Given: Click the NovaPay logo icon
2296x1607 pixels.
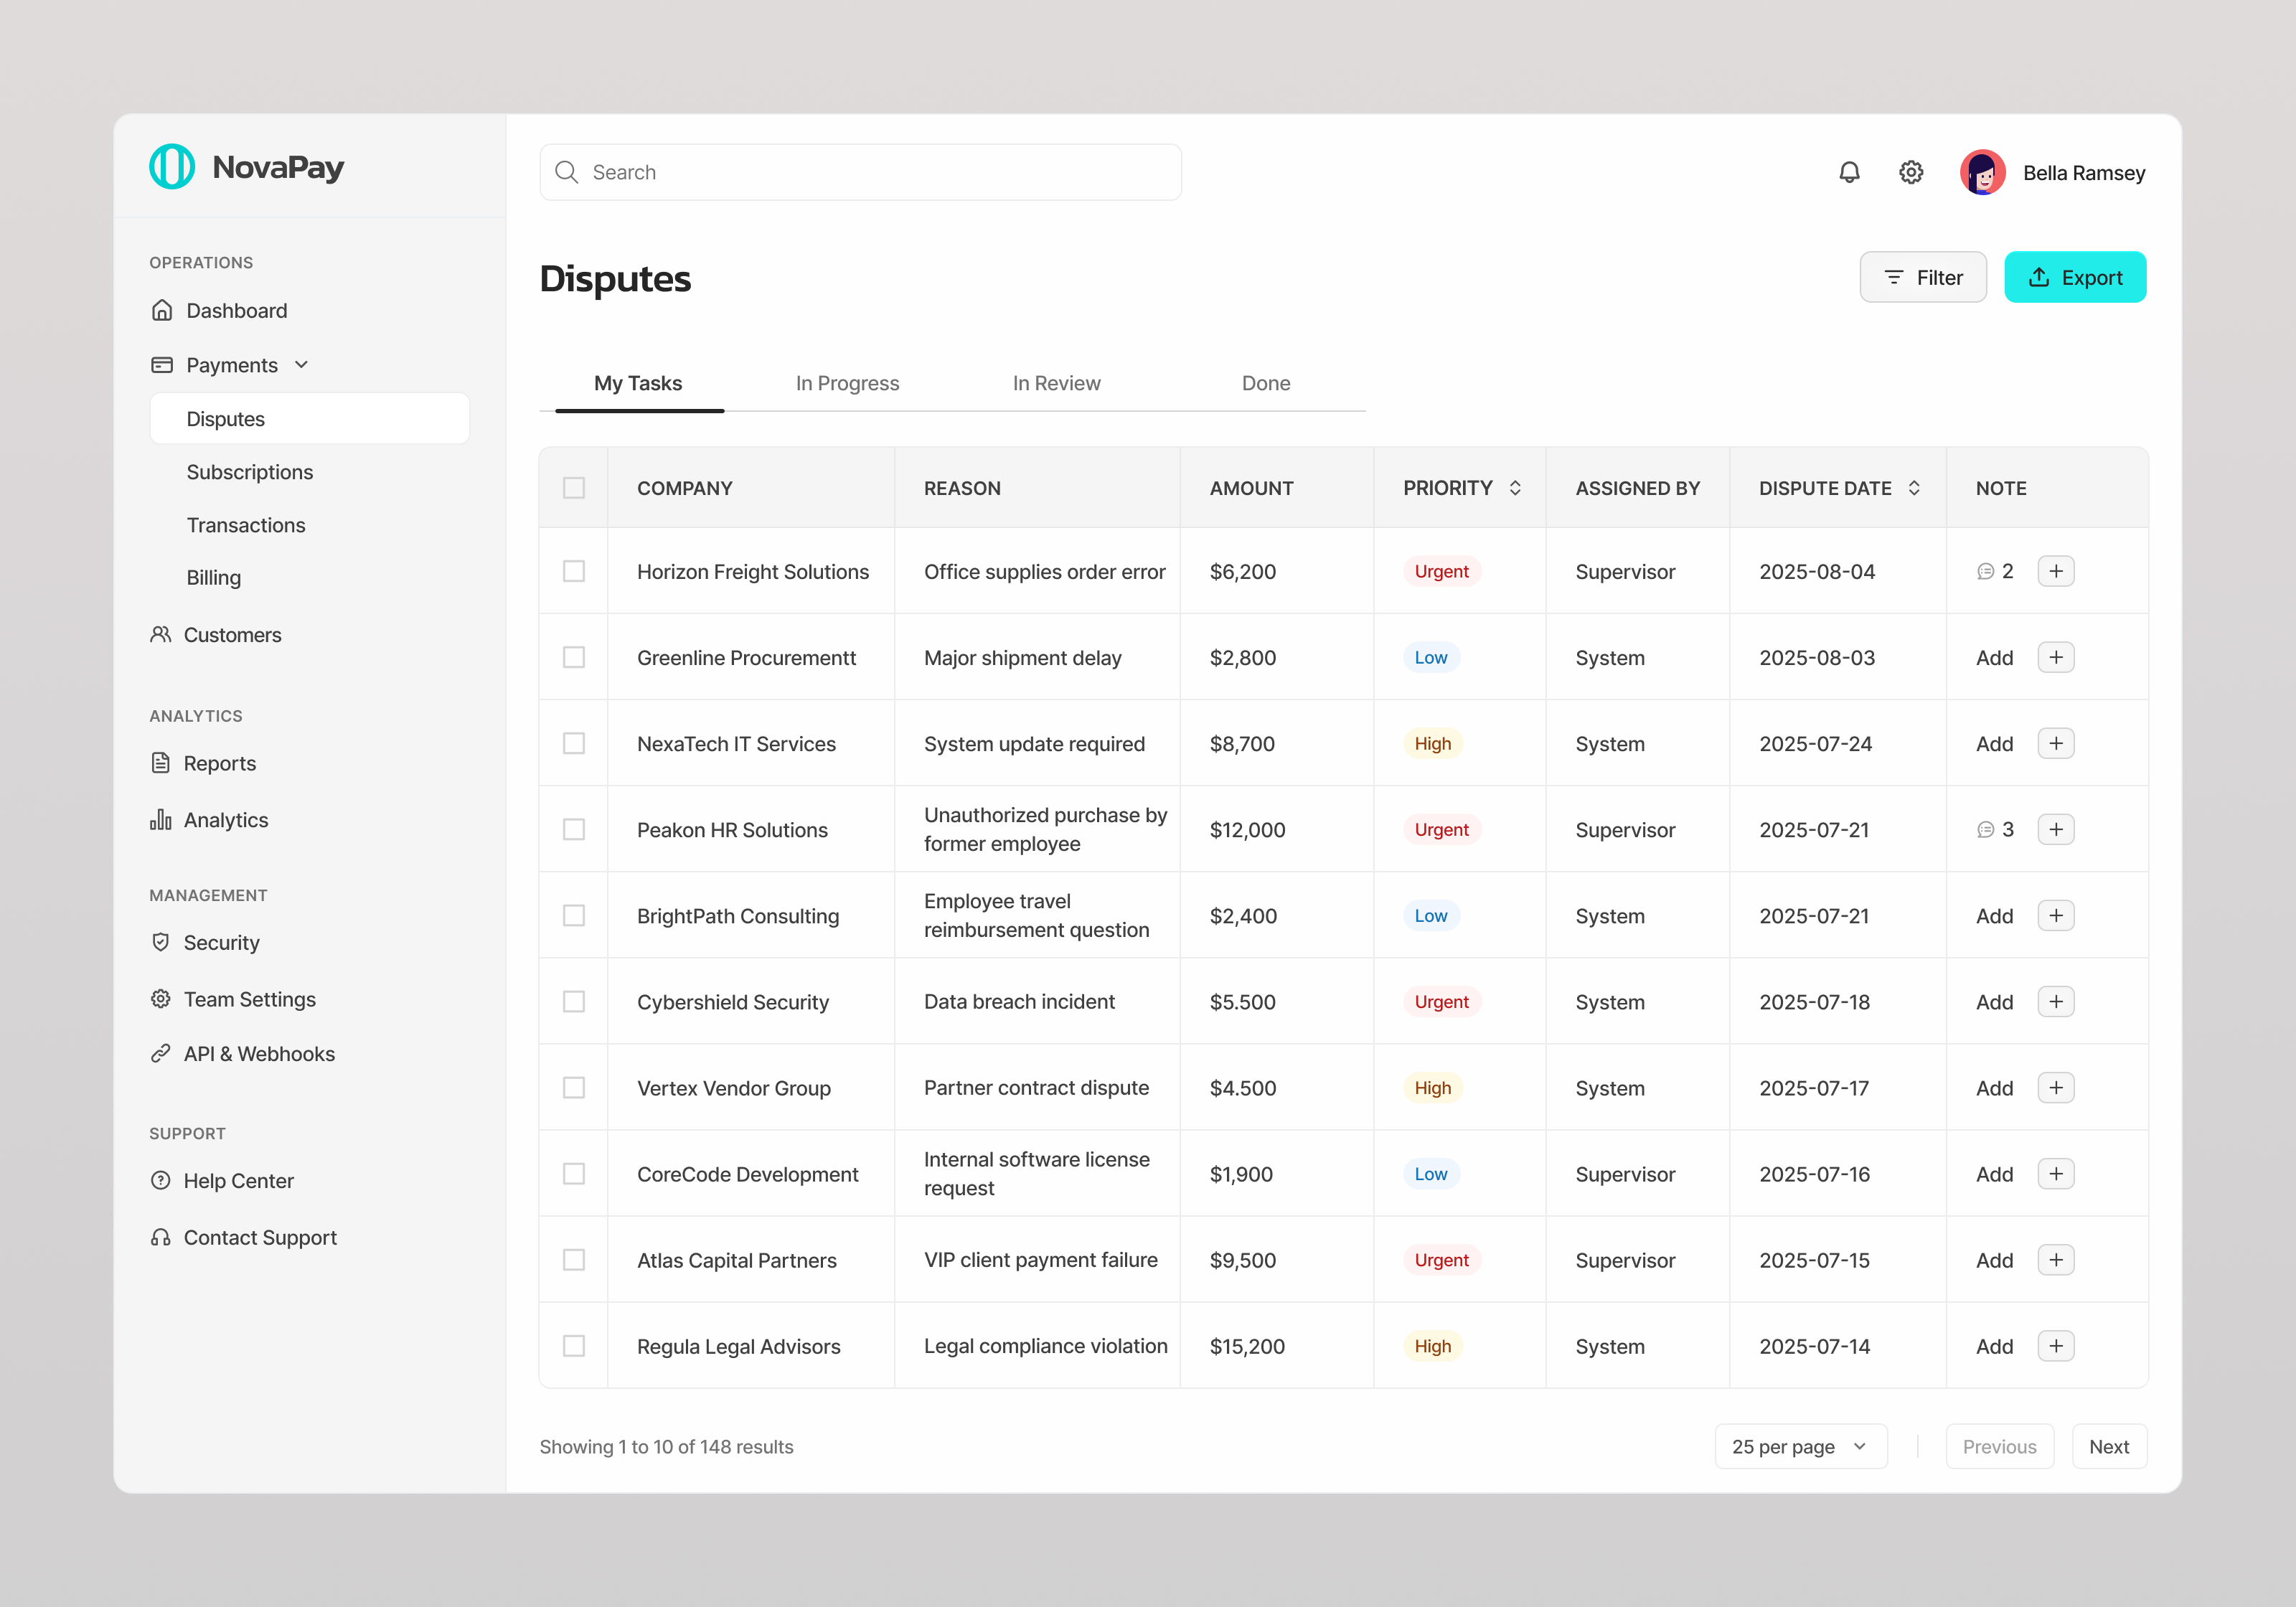Looking at the screenshot, I should [x=172, y=166].
